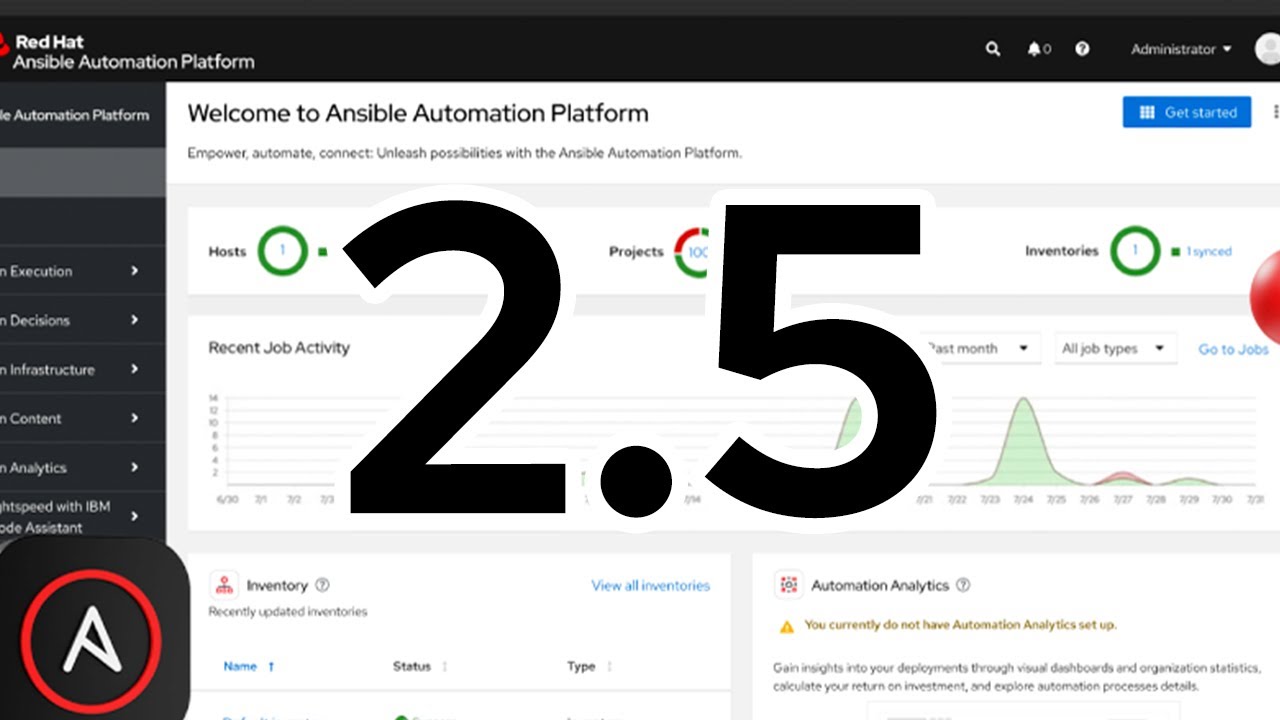
Task: Click the Inventories count circle
Action: click(x=1134, y=251)
